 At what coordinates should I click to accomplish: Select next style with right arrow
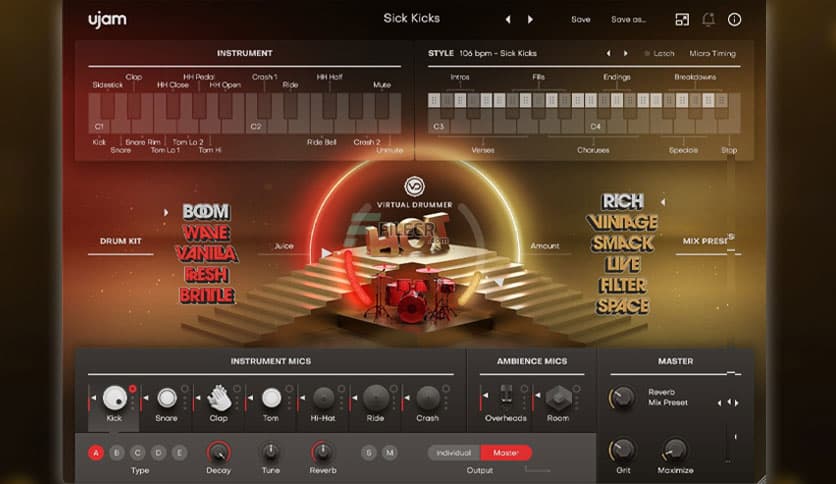(625, 53)
